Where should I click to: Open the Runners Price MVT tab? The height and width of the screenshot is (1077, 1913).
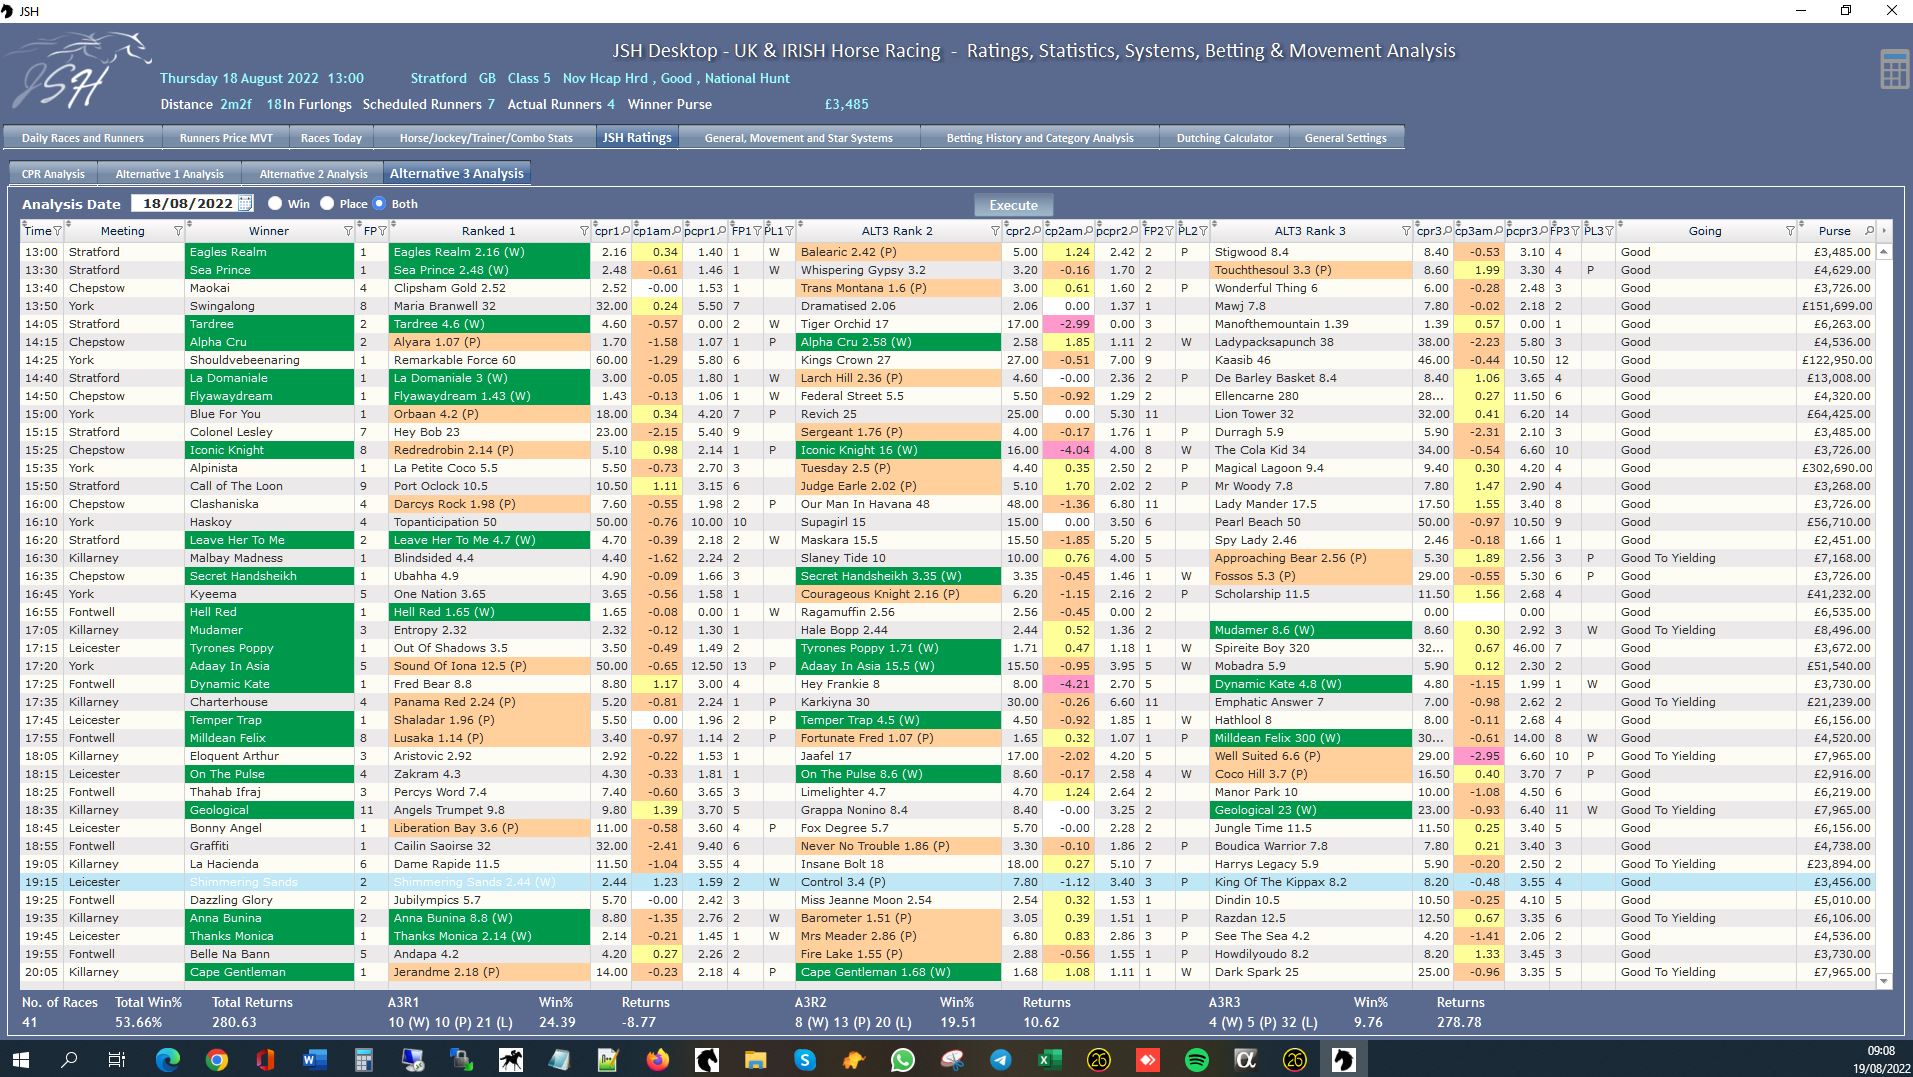coord(226,138)
